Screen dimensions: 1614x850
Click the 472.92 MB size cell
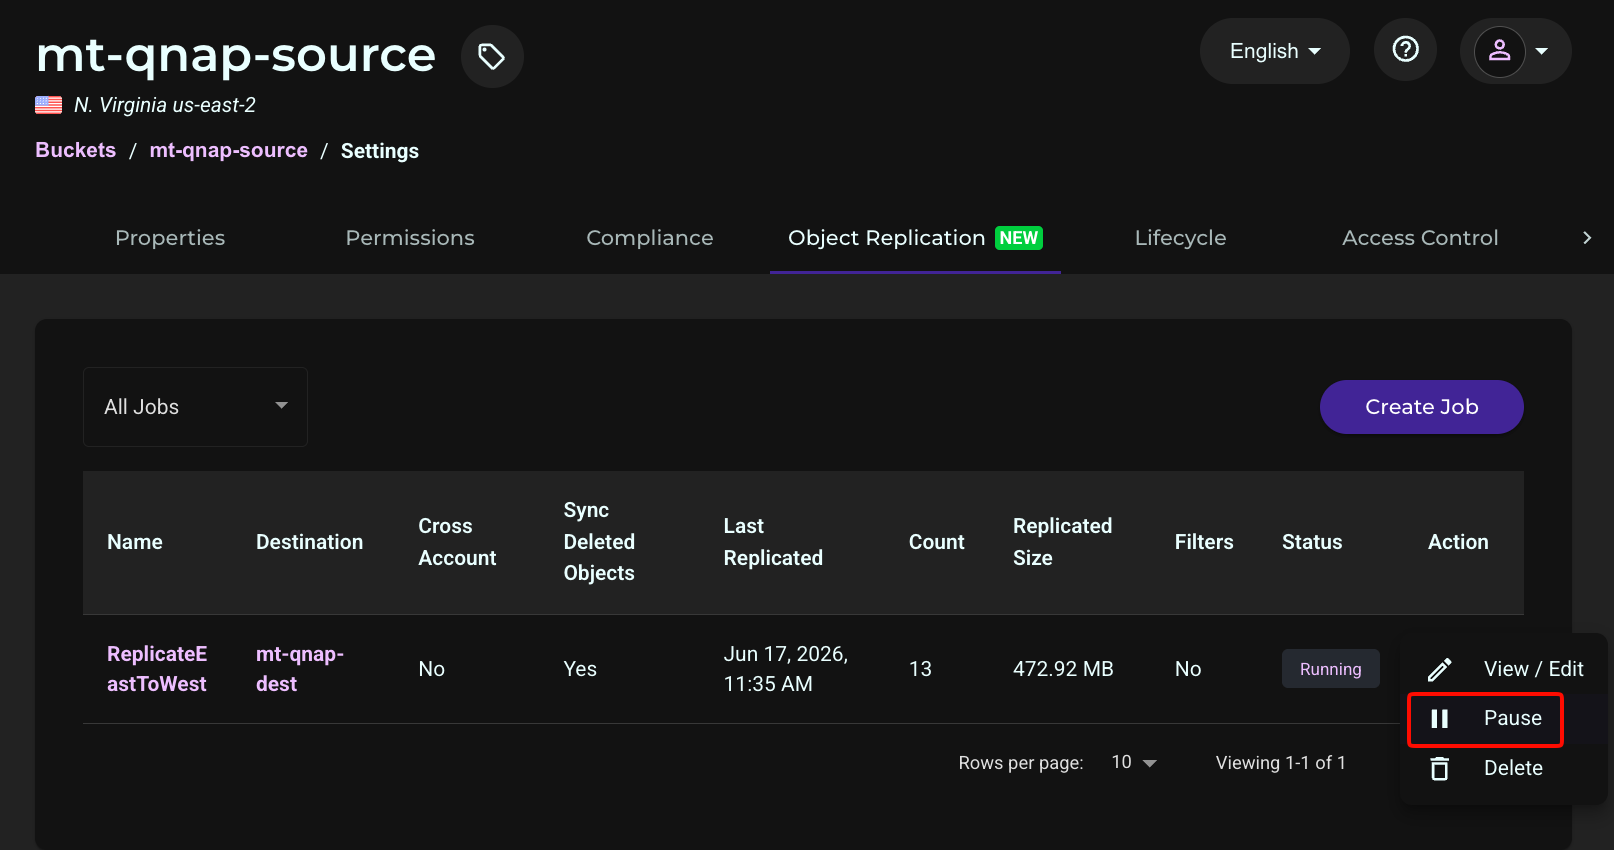[1063, 669]
